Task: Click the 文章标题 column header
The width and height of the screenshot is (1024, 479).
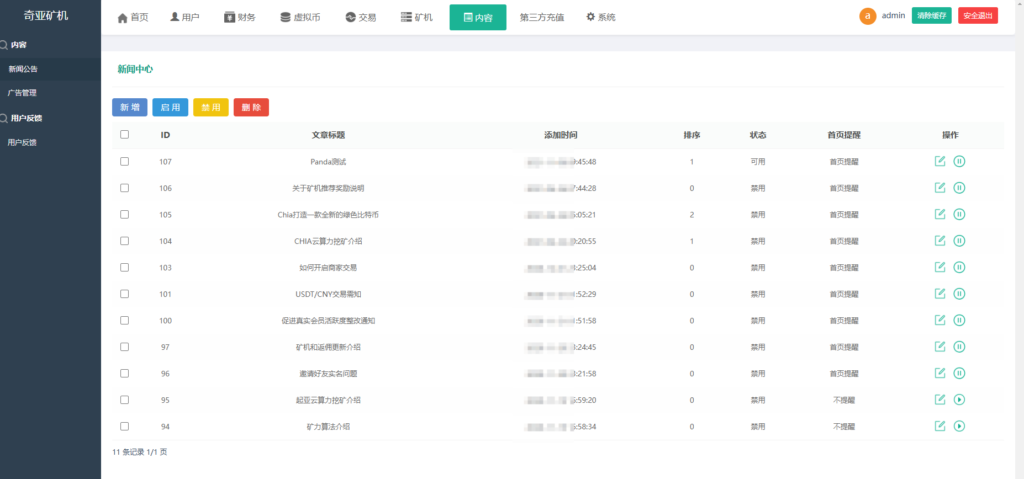Action: pos(328,135)
